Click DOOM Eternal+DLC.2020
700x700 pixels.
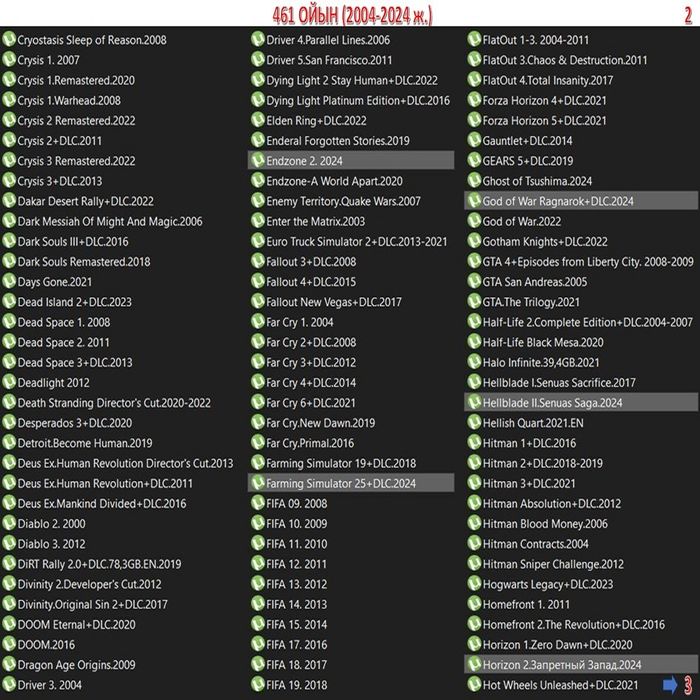[x=76, y=625]
